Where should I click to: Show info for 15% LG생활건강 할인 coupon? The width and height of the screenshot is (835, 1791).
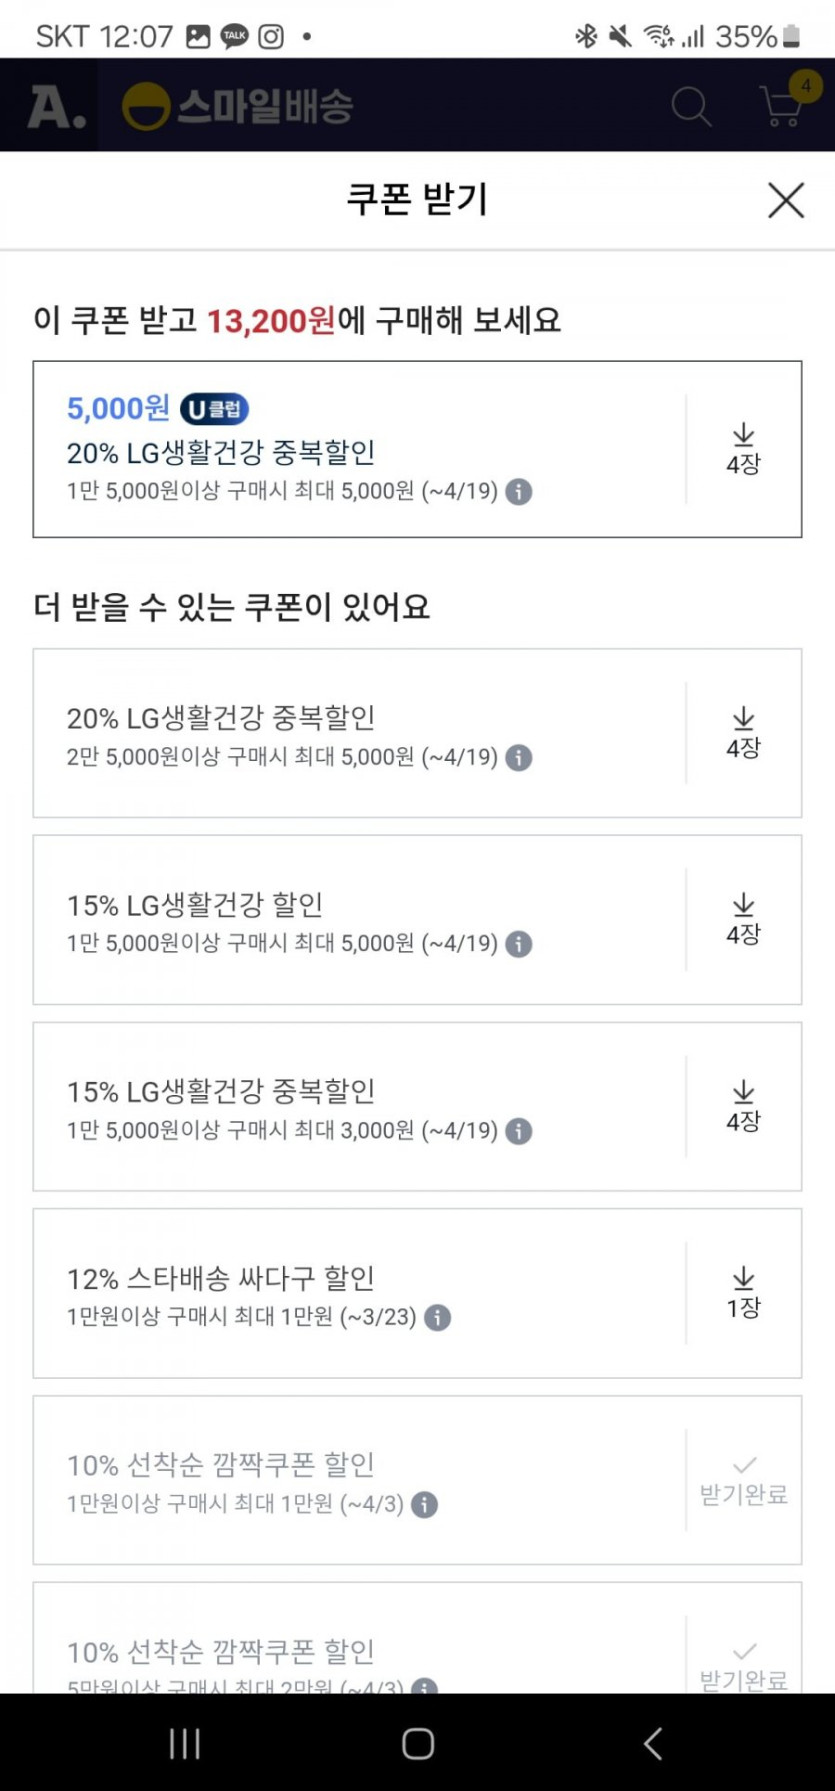[518, 944]
